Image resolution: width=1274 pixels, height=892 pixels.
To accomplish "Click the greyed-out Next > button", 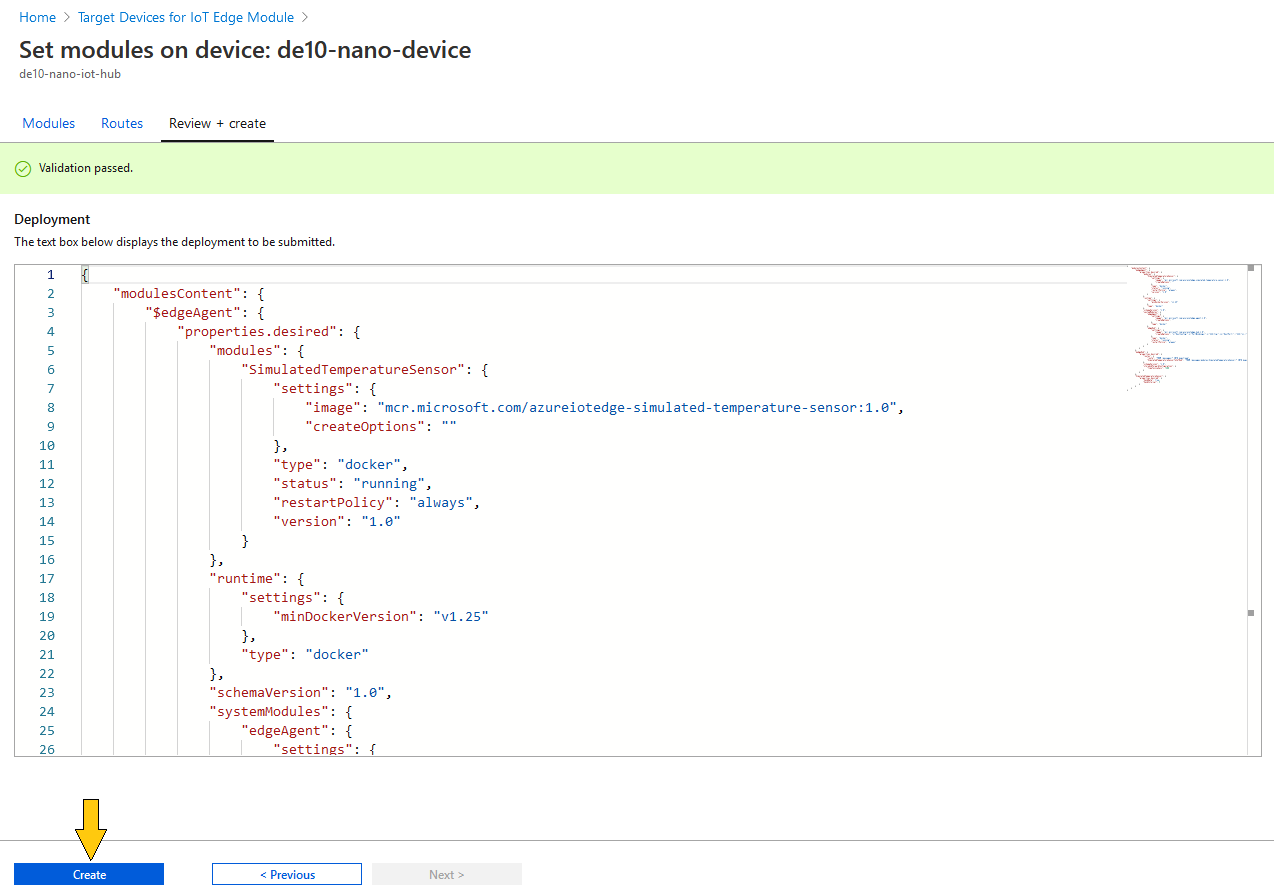I will point(446,874).
